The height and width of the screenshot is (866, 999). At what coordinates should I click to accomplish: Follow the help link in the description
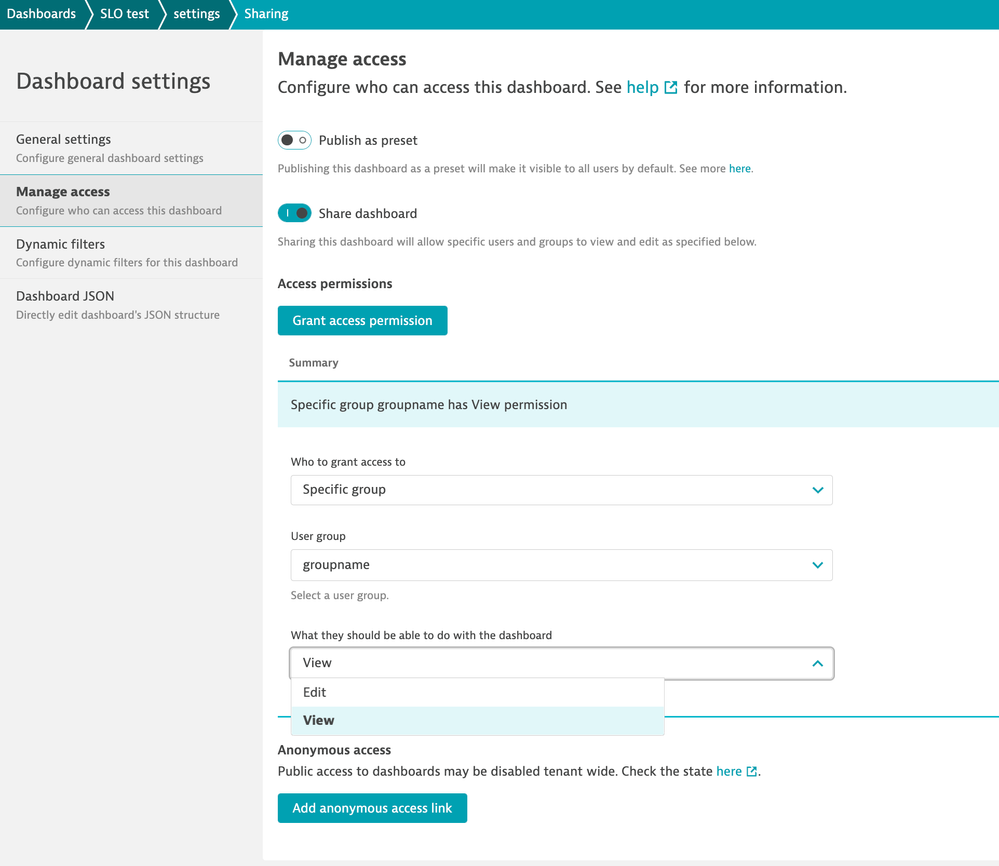[x=642, y=88]
